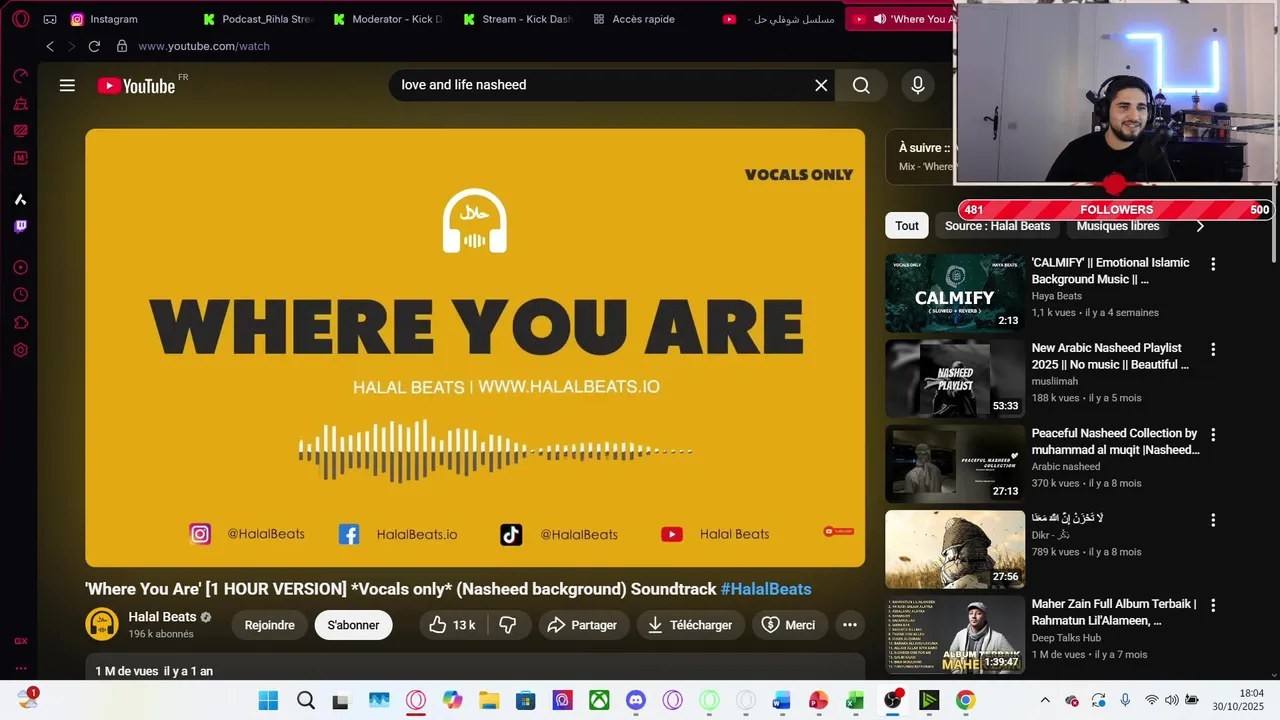Screen dimensions: 1280x720
Task: Open the Nasheed Playlist 53:33 thumbnail
Action: pyautogui.click(x=955, y=378)
